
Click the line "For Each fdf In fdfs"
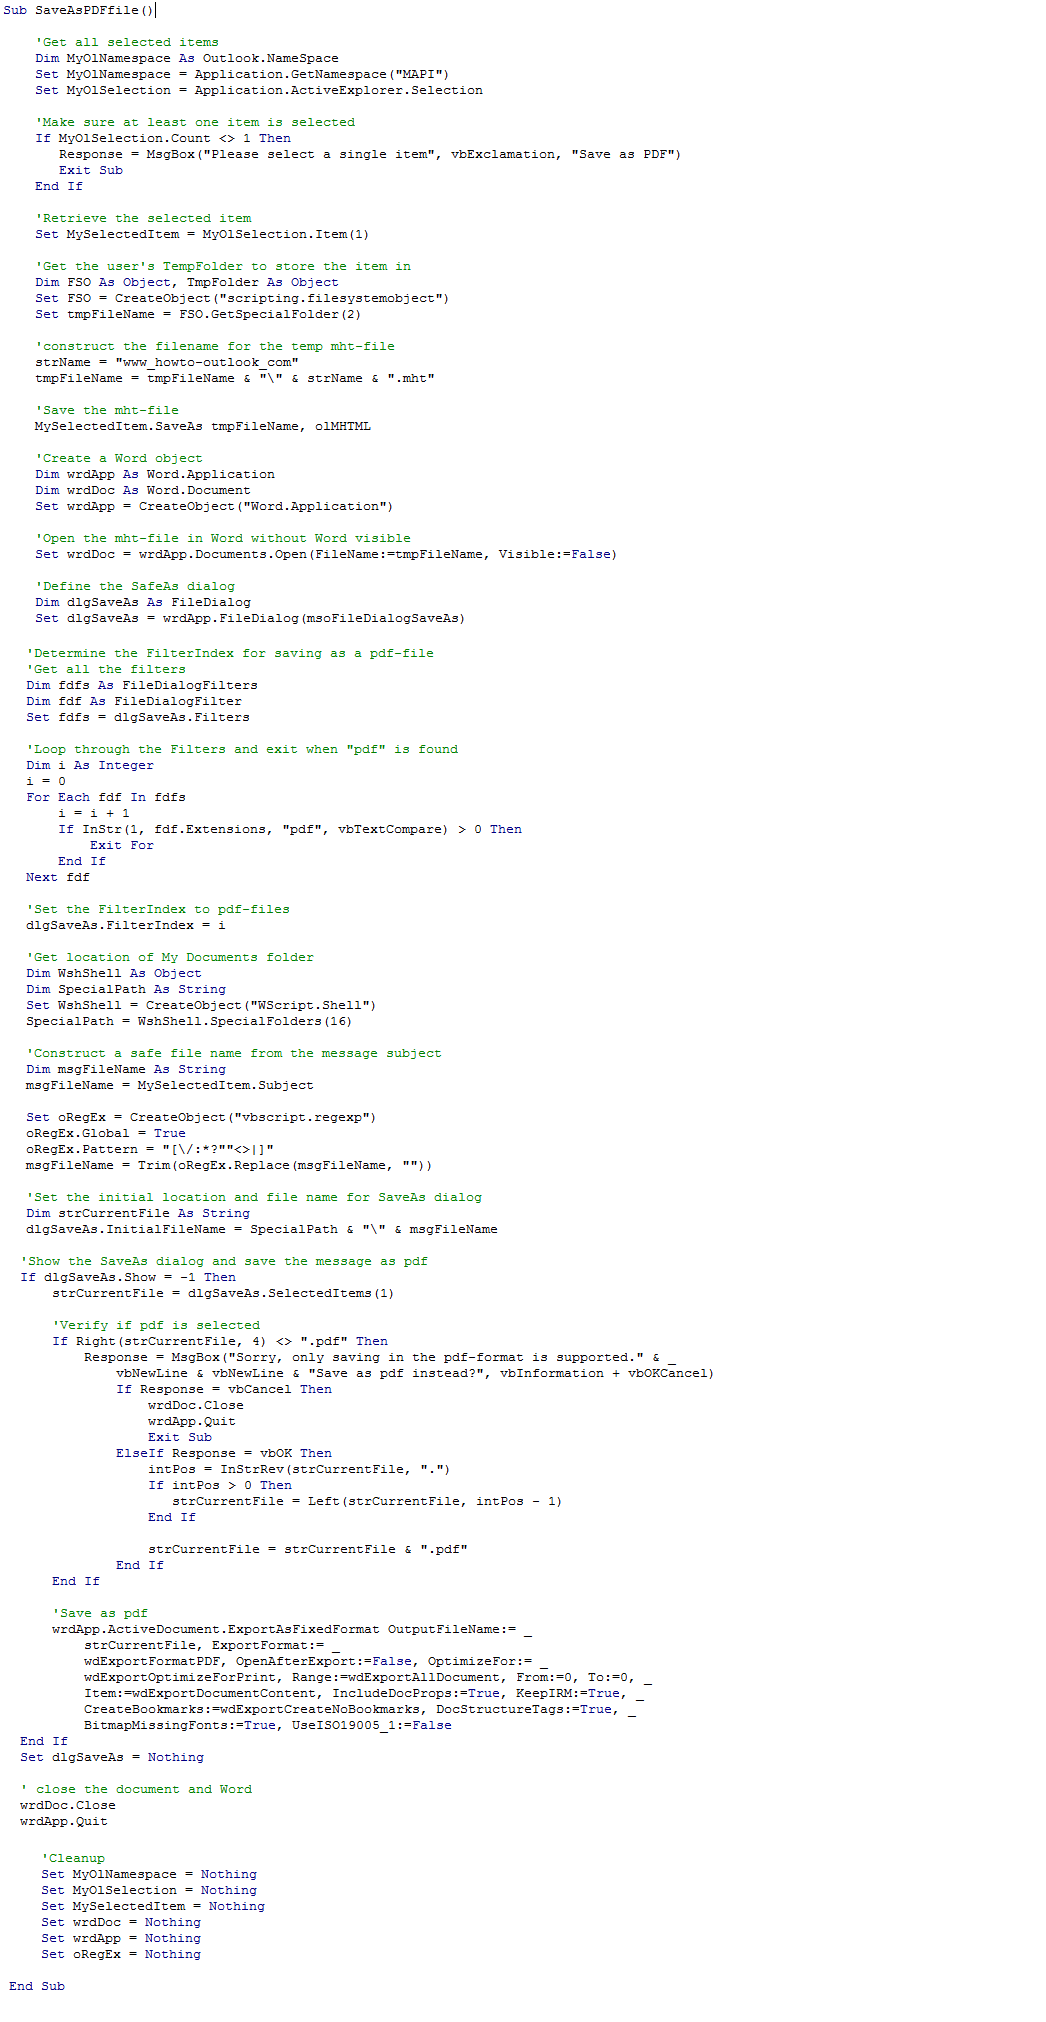(x=106, y=797)
